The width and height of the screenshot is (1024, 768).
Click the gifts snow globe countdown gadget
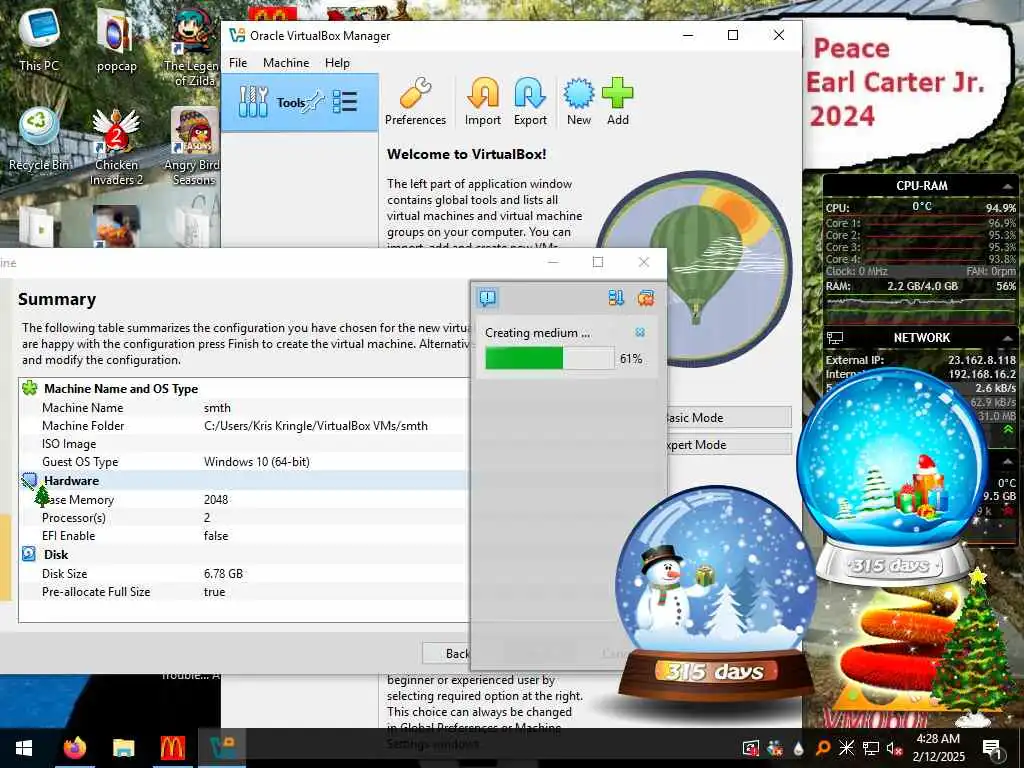click(x=892, y=475)
